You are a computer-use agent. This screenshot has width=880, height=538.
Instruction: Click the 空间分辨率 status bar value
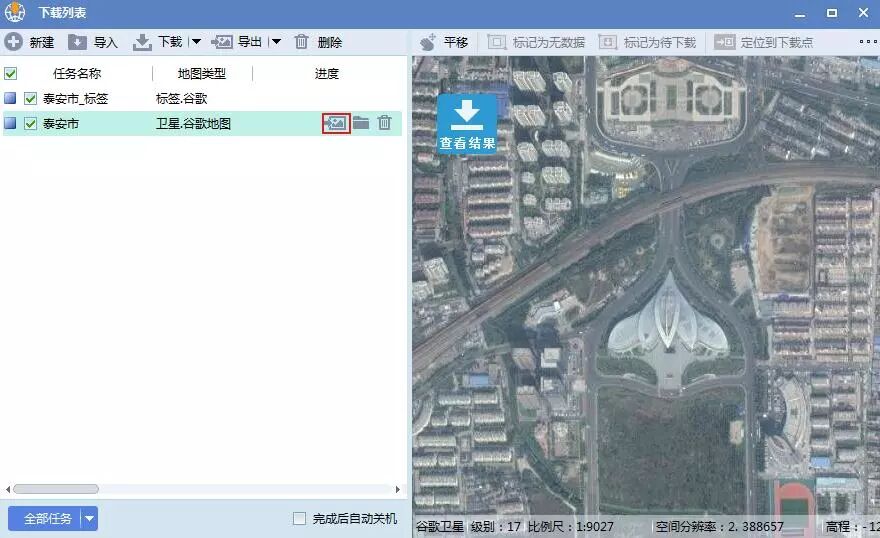[x=719, y=527]
